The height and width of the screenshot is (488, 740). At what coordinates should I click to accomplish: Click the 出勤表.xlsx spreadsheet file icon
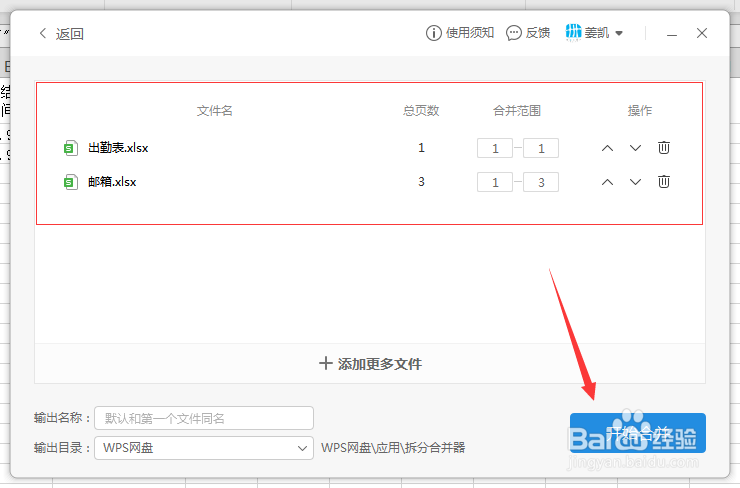click(70, 148)
